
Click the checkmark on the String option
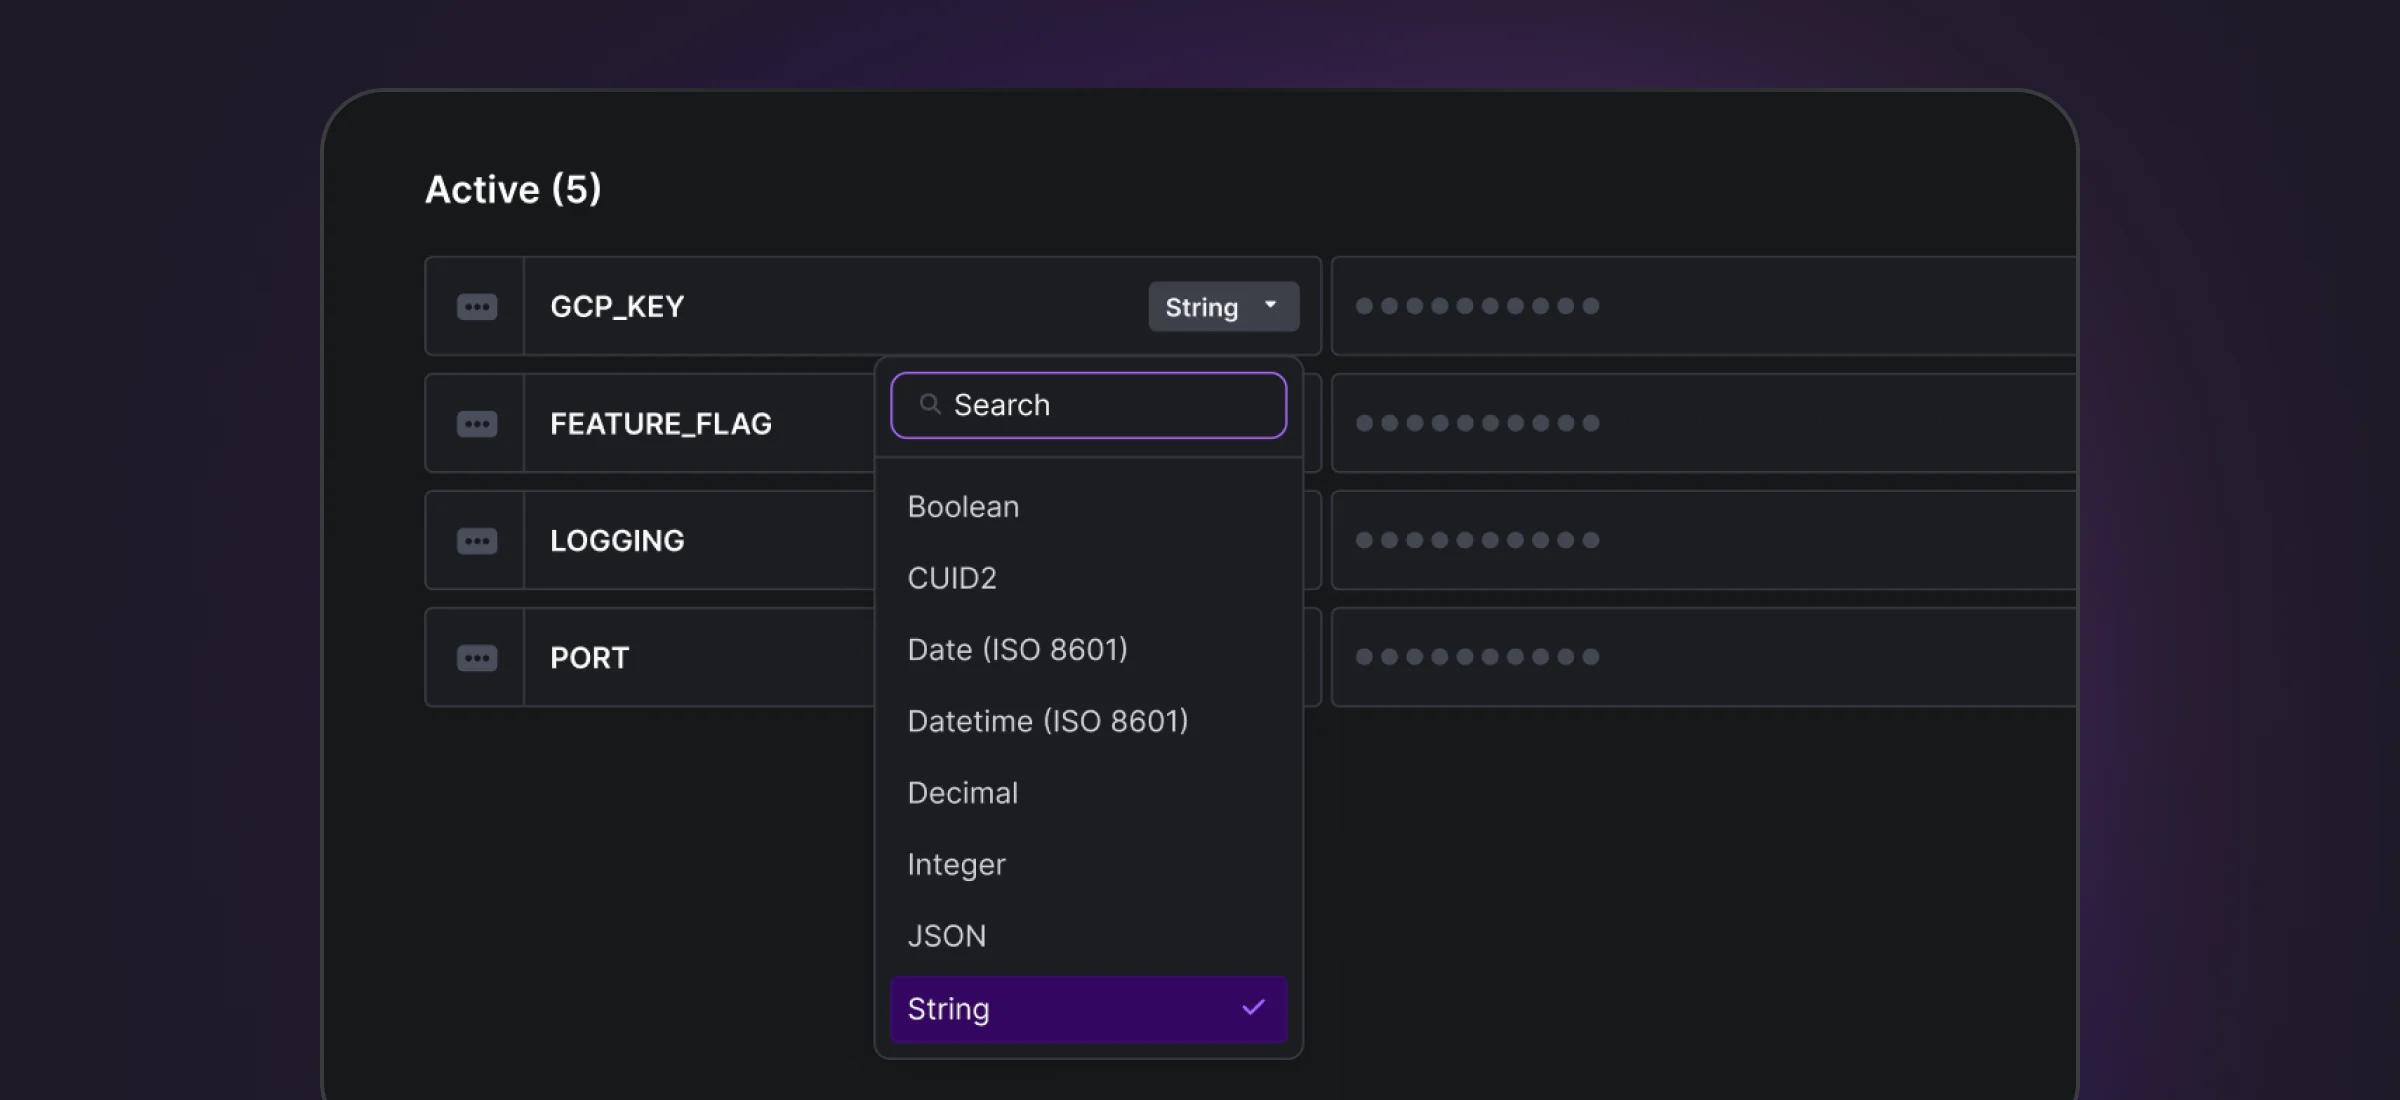1253,1008
